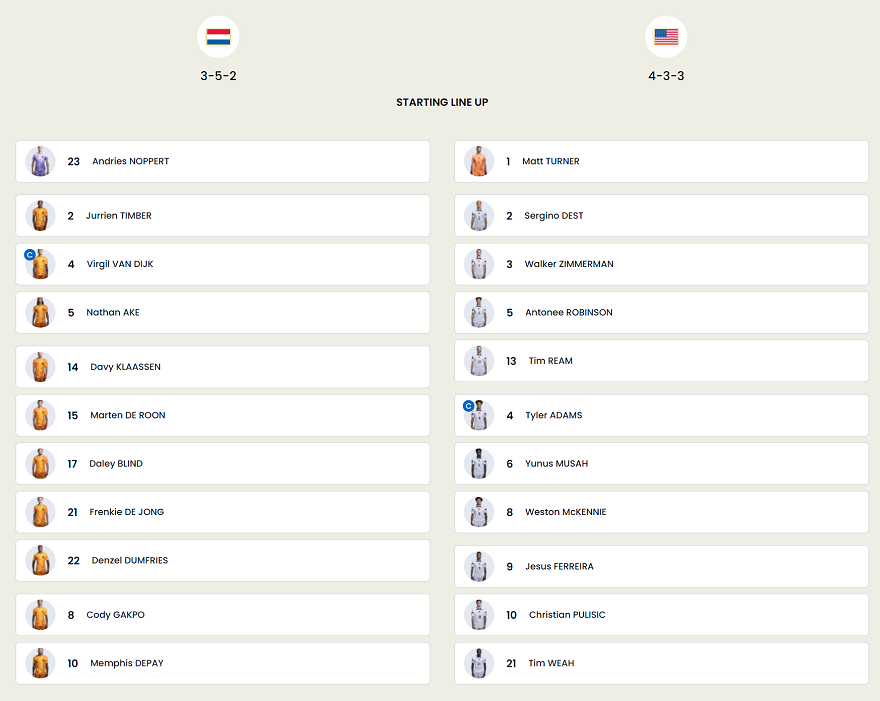
Task: Click Nathan Ake's player photo
Action: [40, 312]
